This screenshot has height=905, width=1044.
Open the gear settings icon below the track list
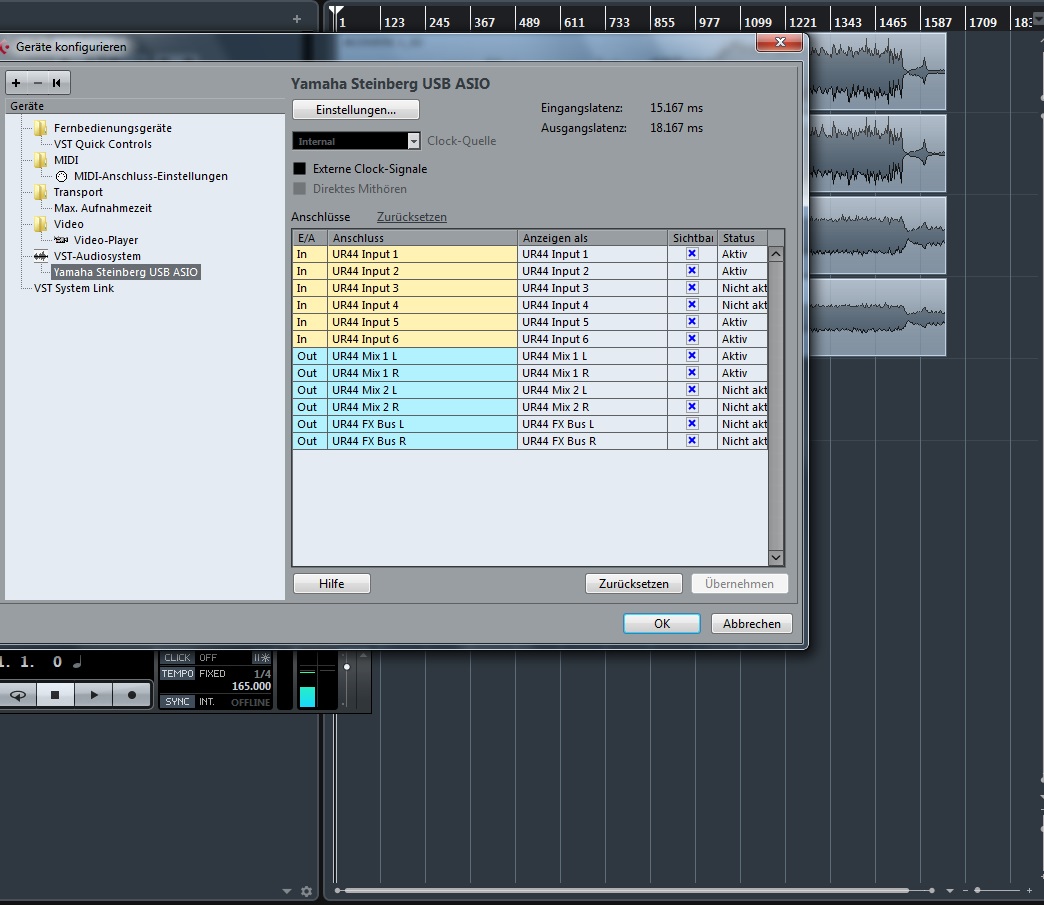point(306,891)
